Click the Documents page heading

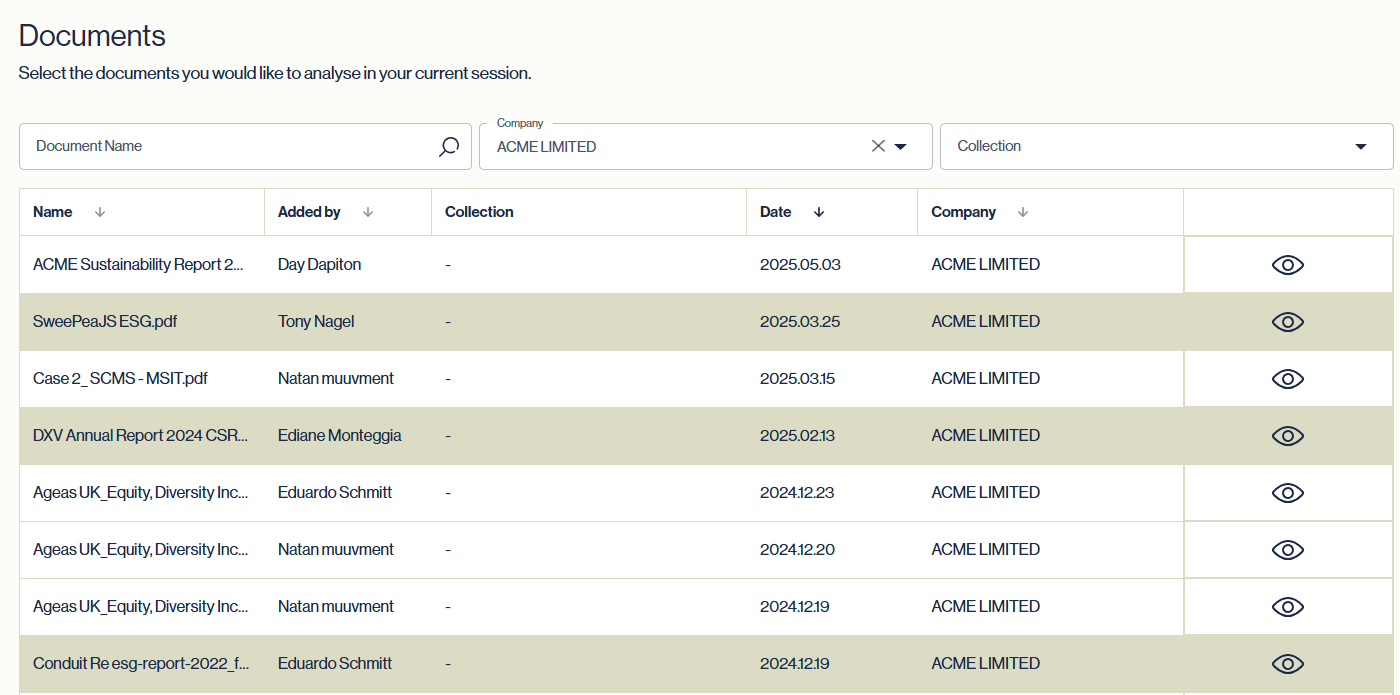point(92,36)
